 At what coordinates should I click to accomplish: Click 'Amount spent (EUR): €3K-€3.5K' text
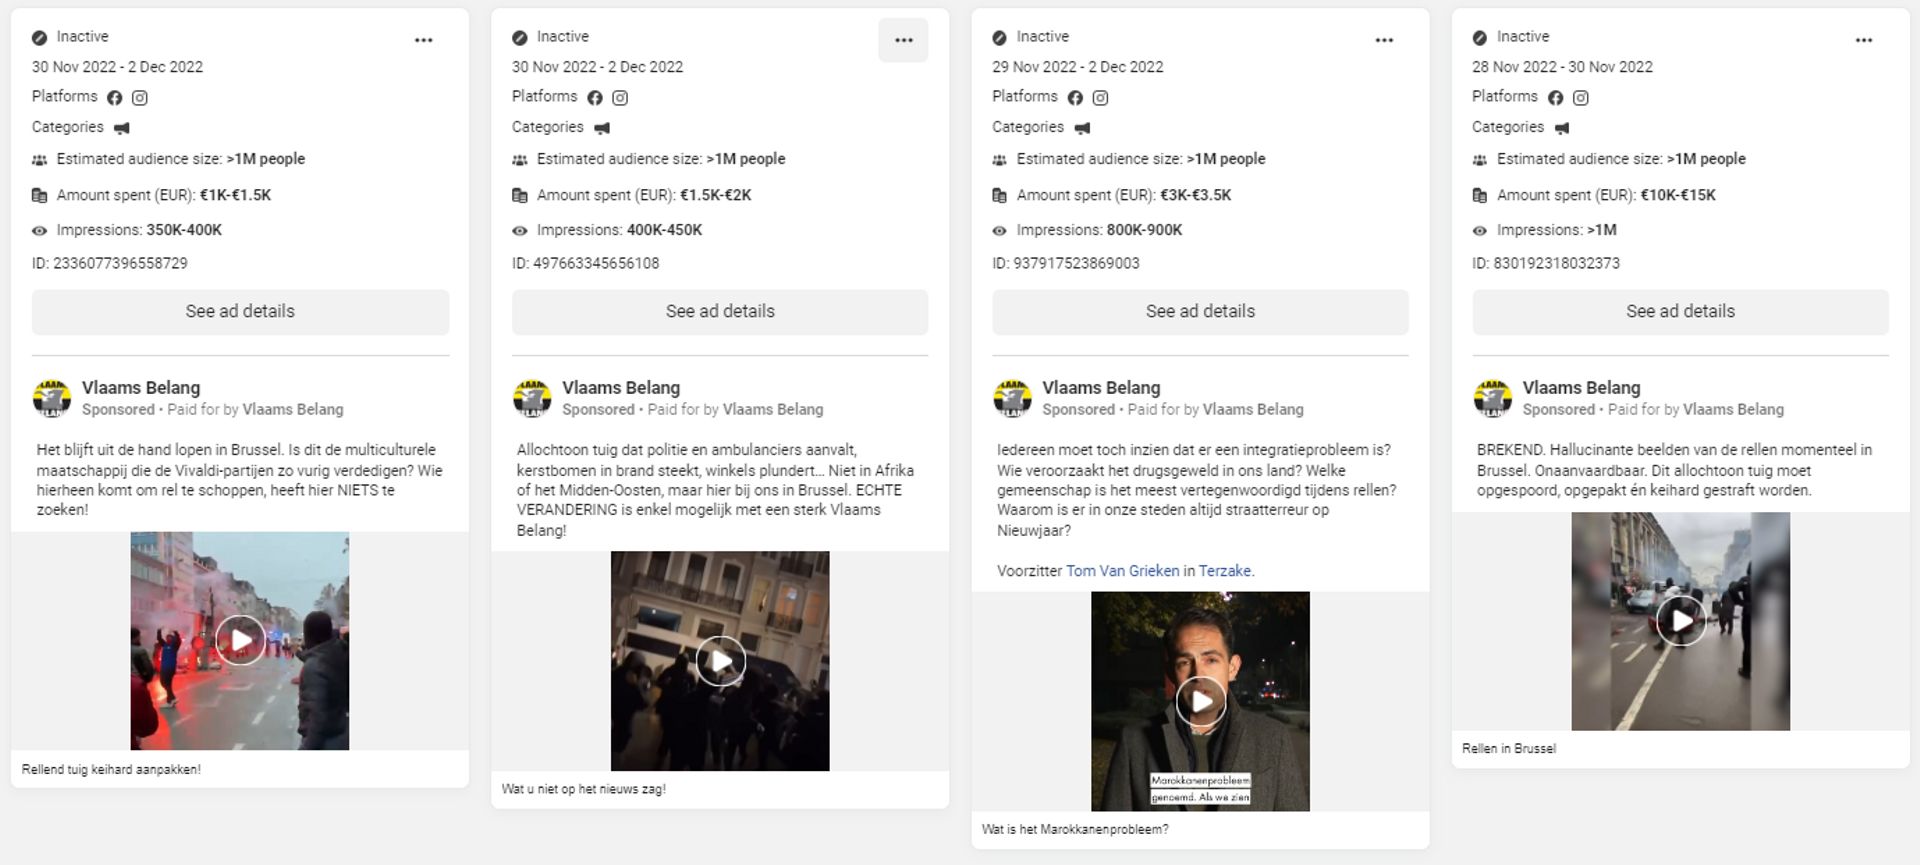pos(1124,196)
